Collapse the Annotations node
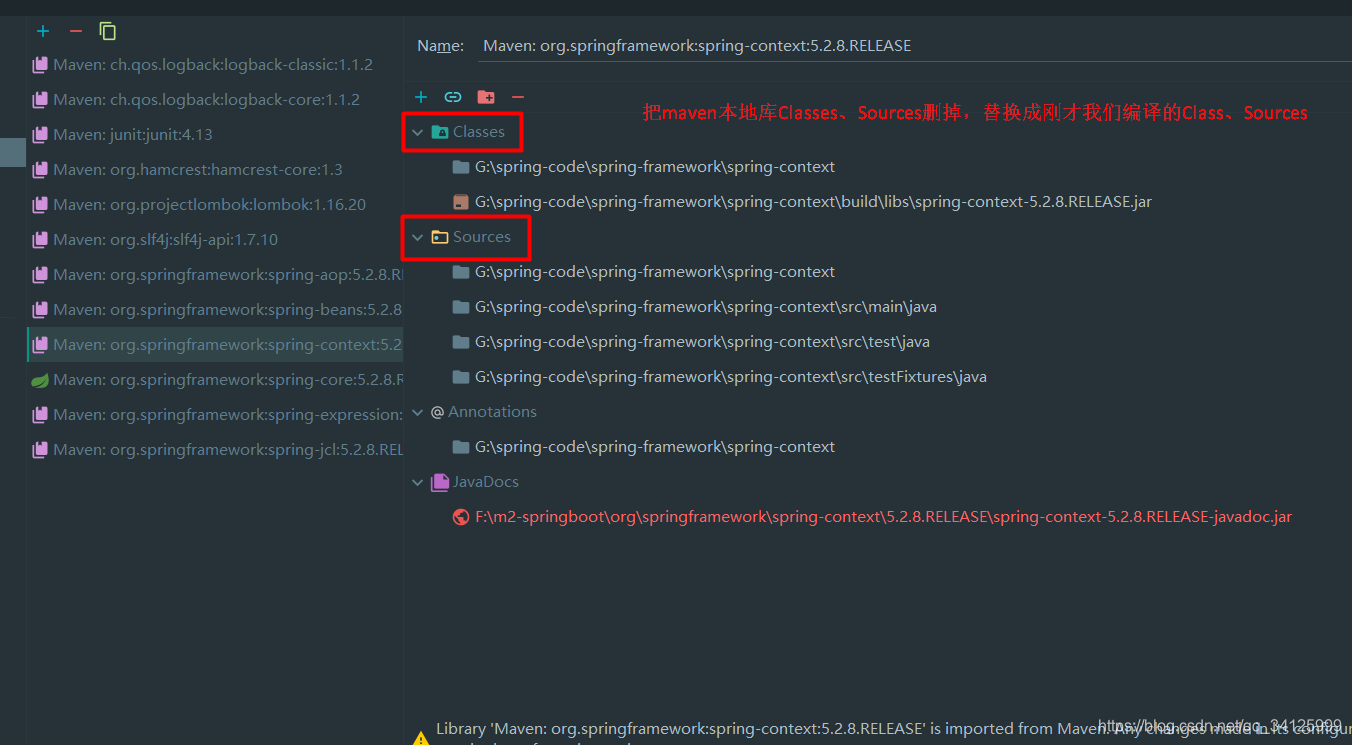The height and width of the screenshot is (745, 1352). [x=418, y=412]
